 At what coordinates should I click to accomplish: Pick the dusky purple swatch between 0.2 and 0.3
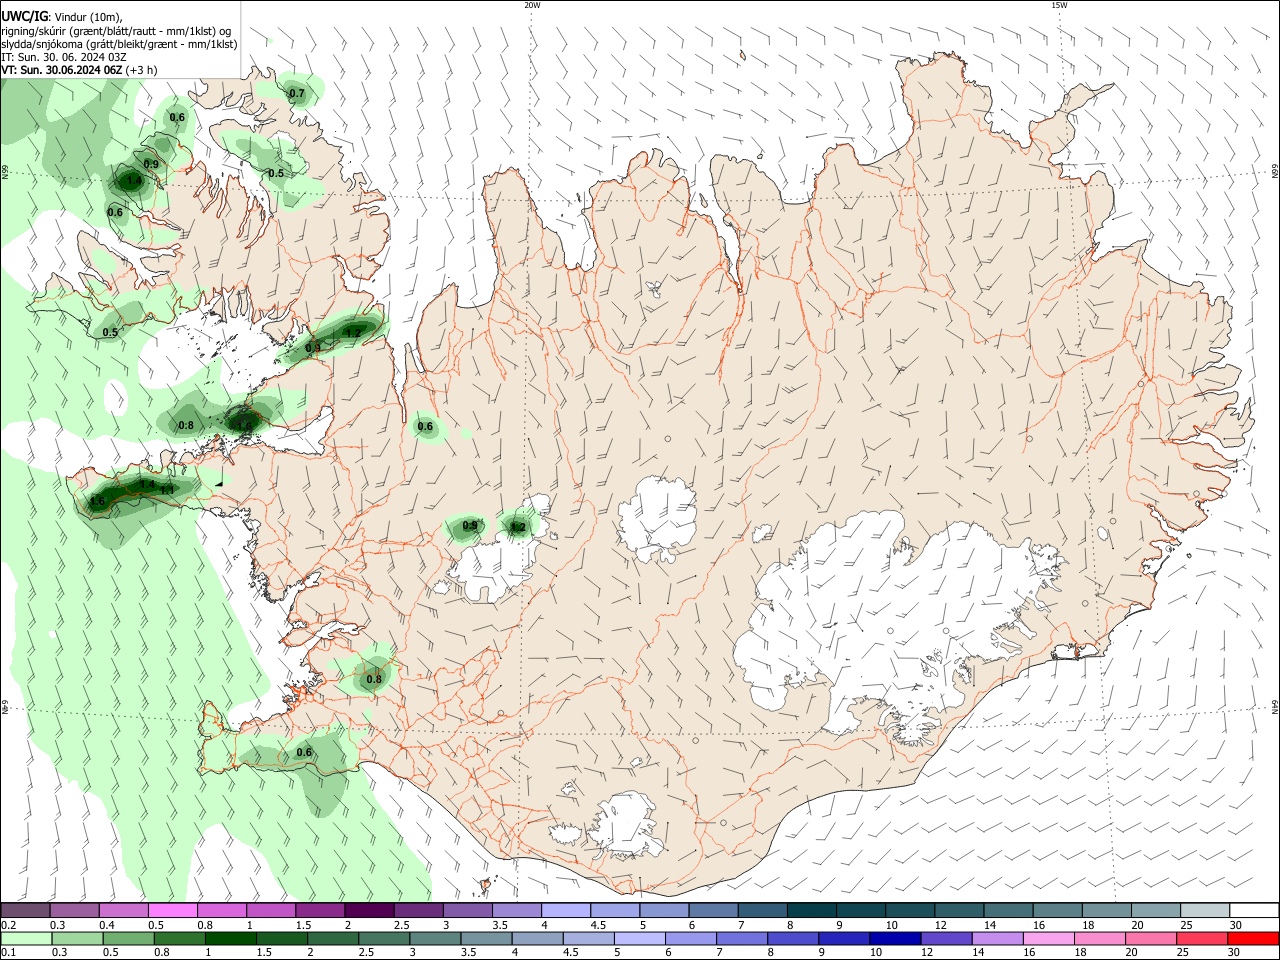[26, 911]
